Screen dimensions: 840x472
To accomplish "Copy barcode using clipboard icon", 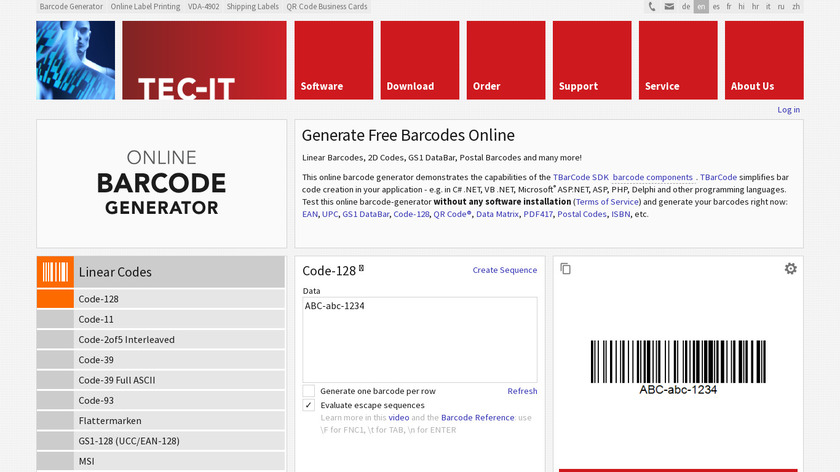I will (565, 268).
